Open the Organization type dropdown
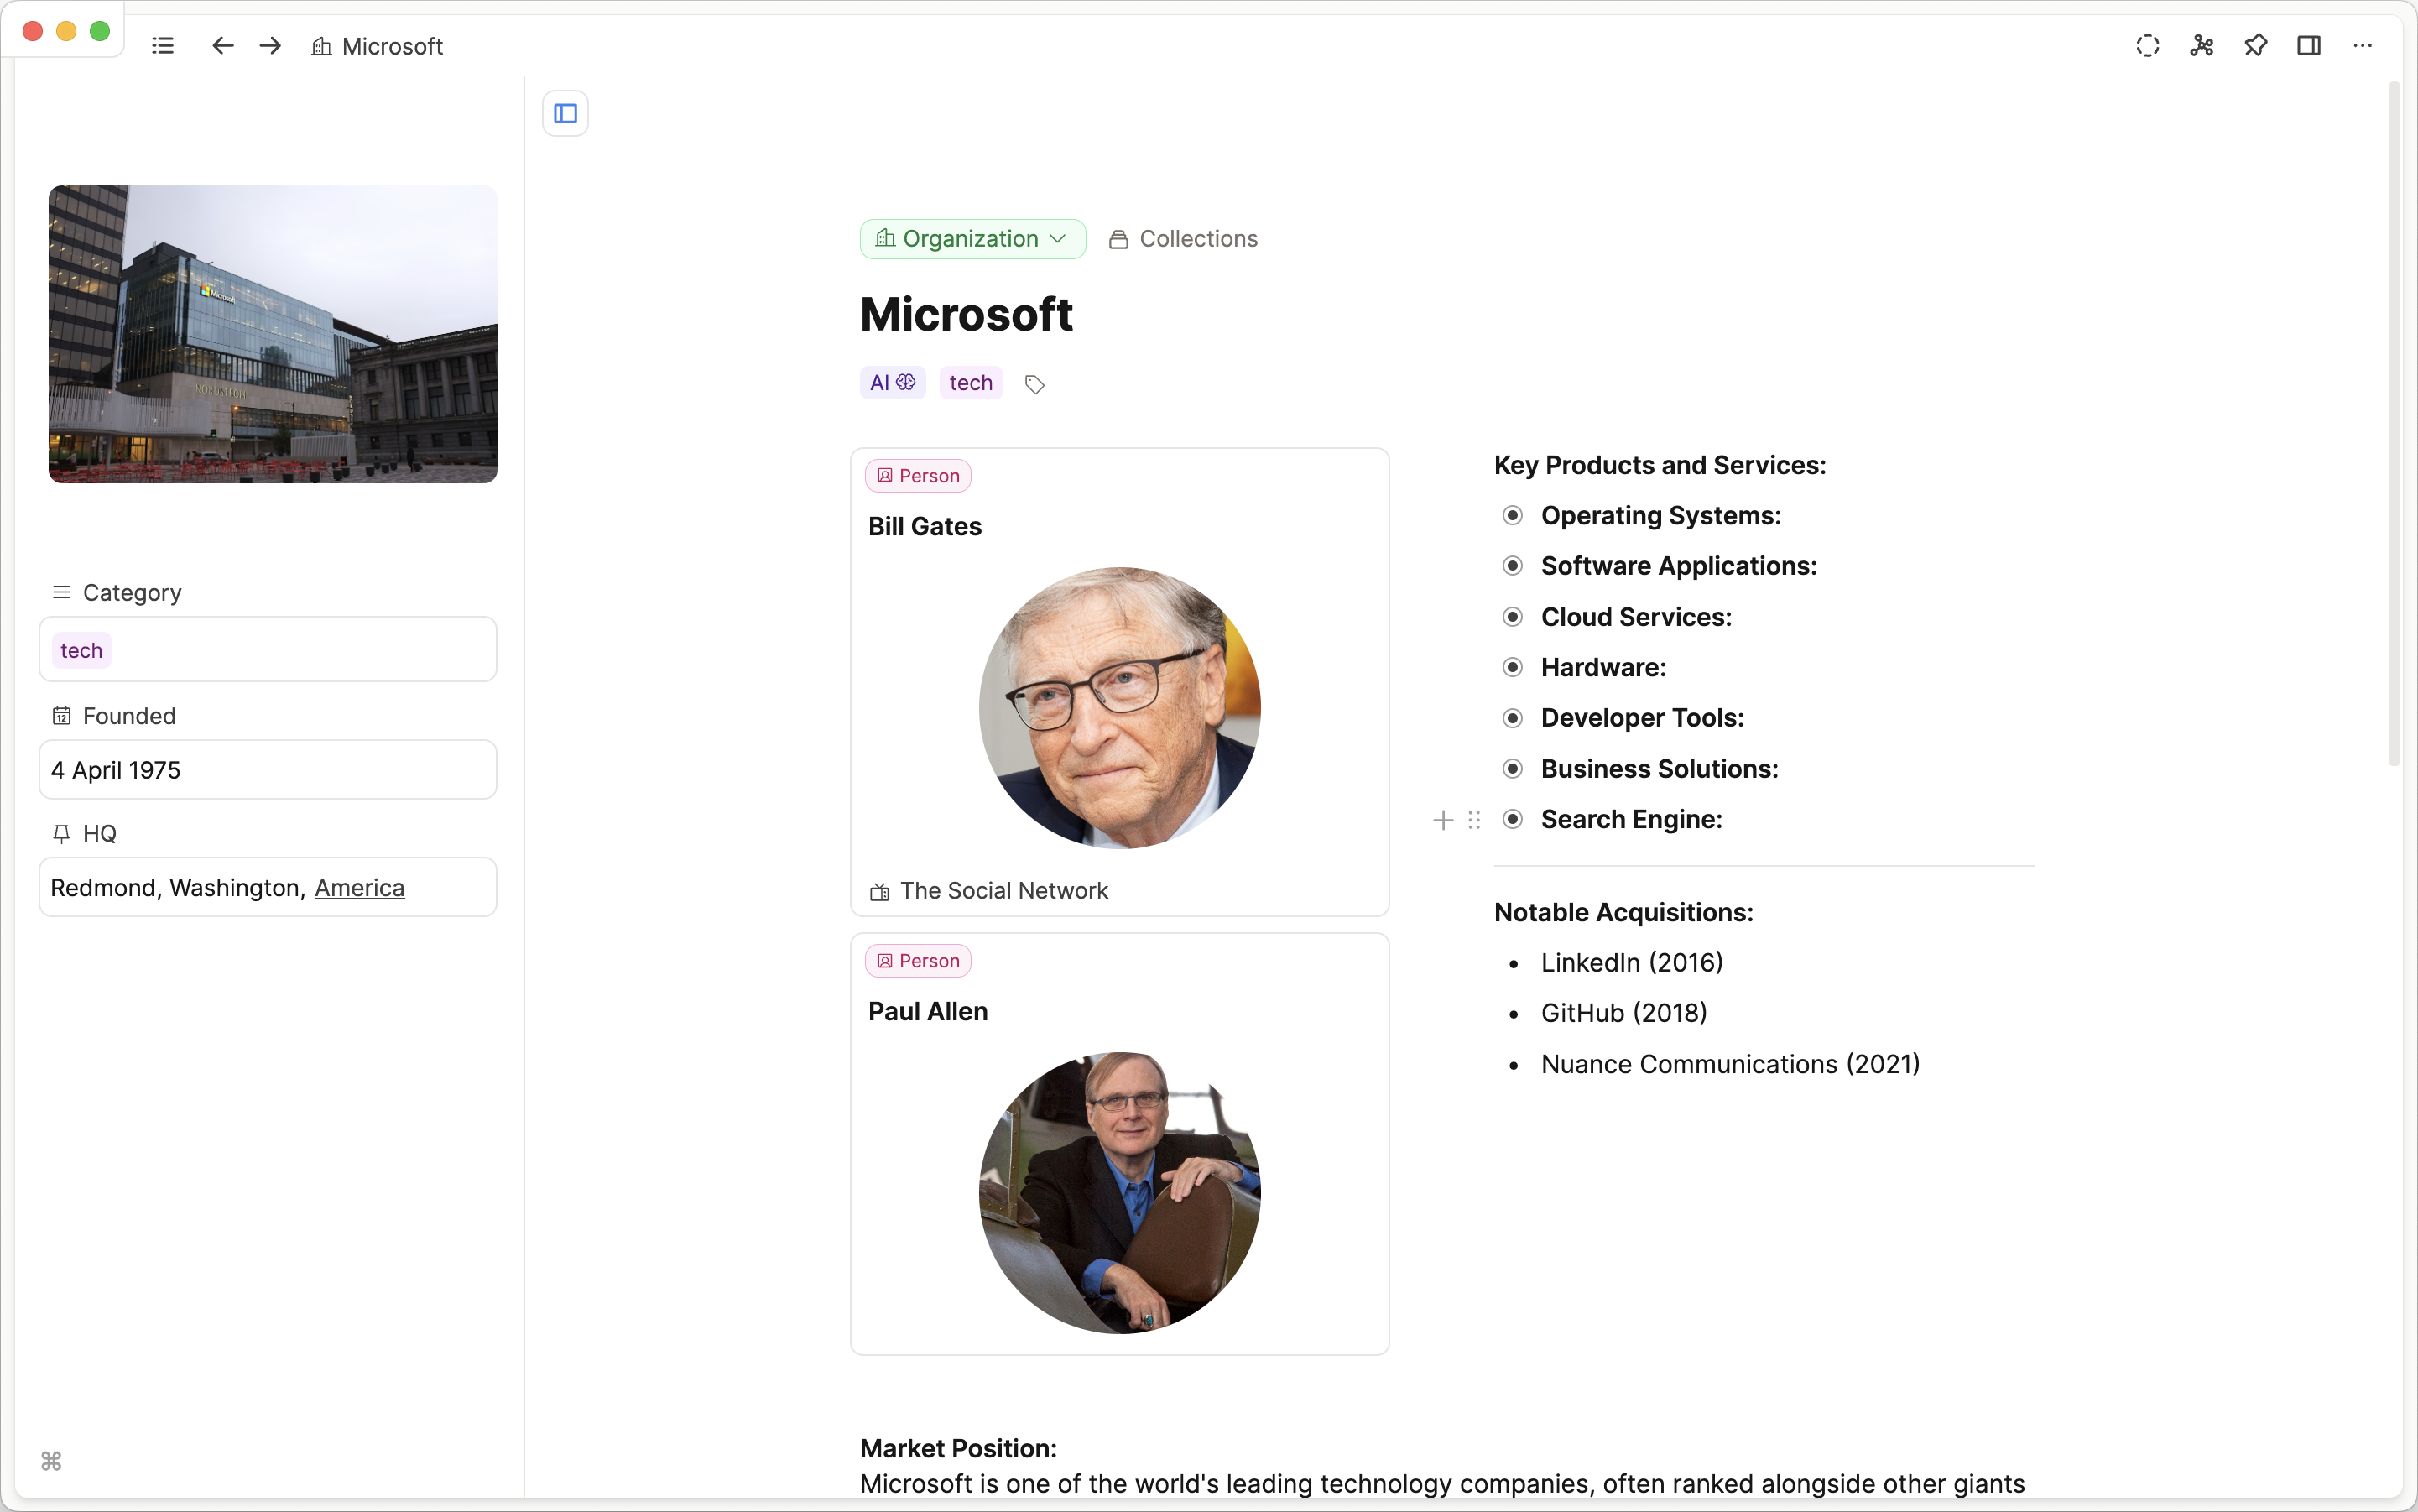Viewport: 2418px width, 1512px height. click(x=972, y=239)
